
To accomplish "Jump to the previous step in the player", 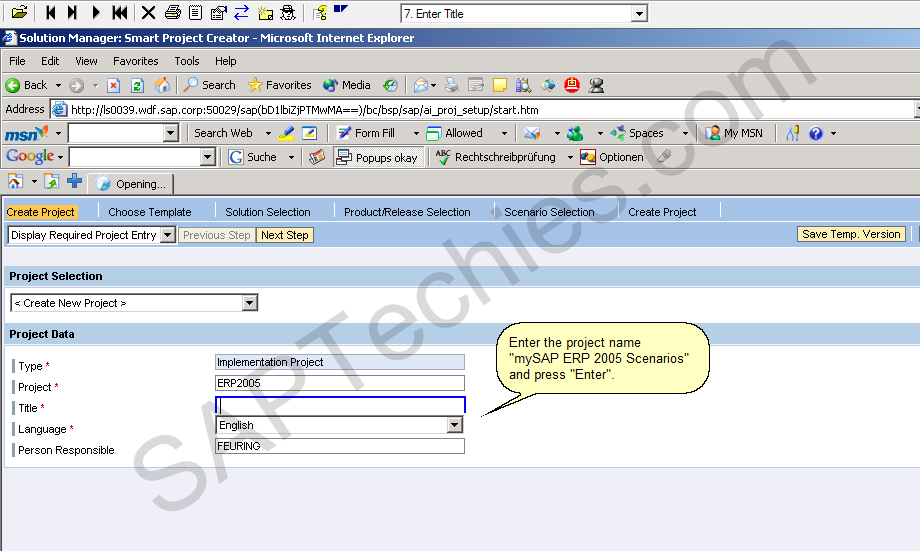I will [x=51, y=12].
